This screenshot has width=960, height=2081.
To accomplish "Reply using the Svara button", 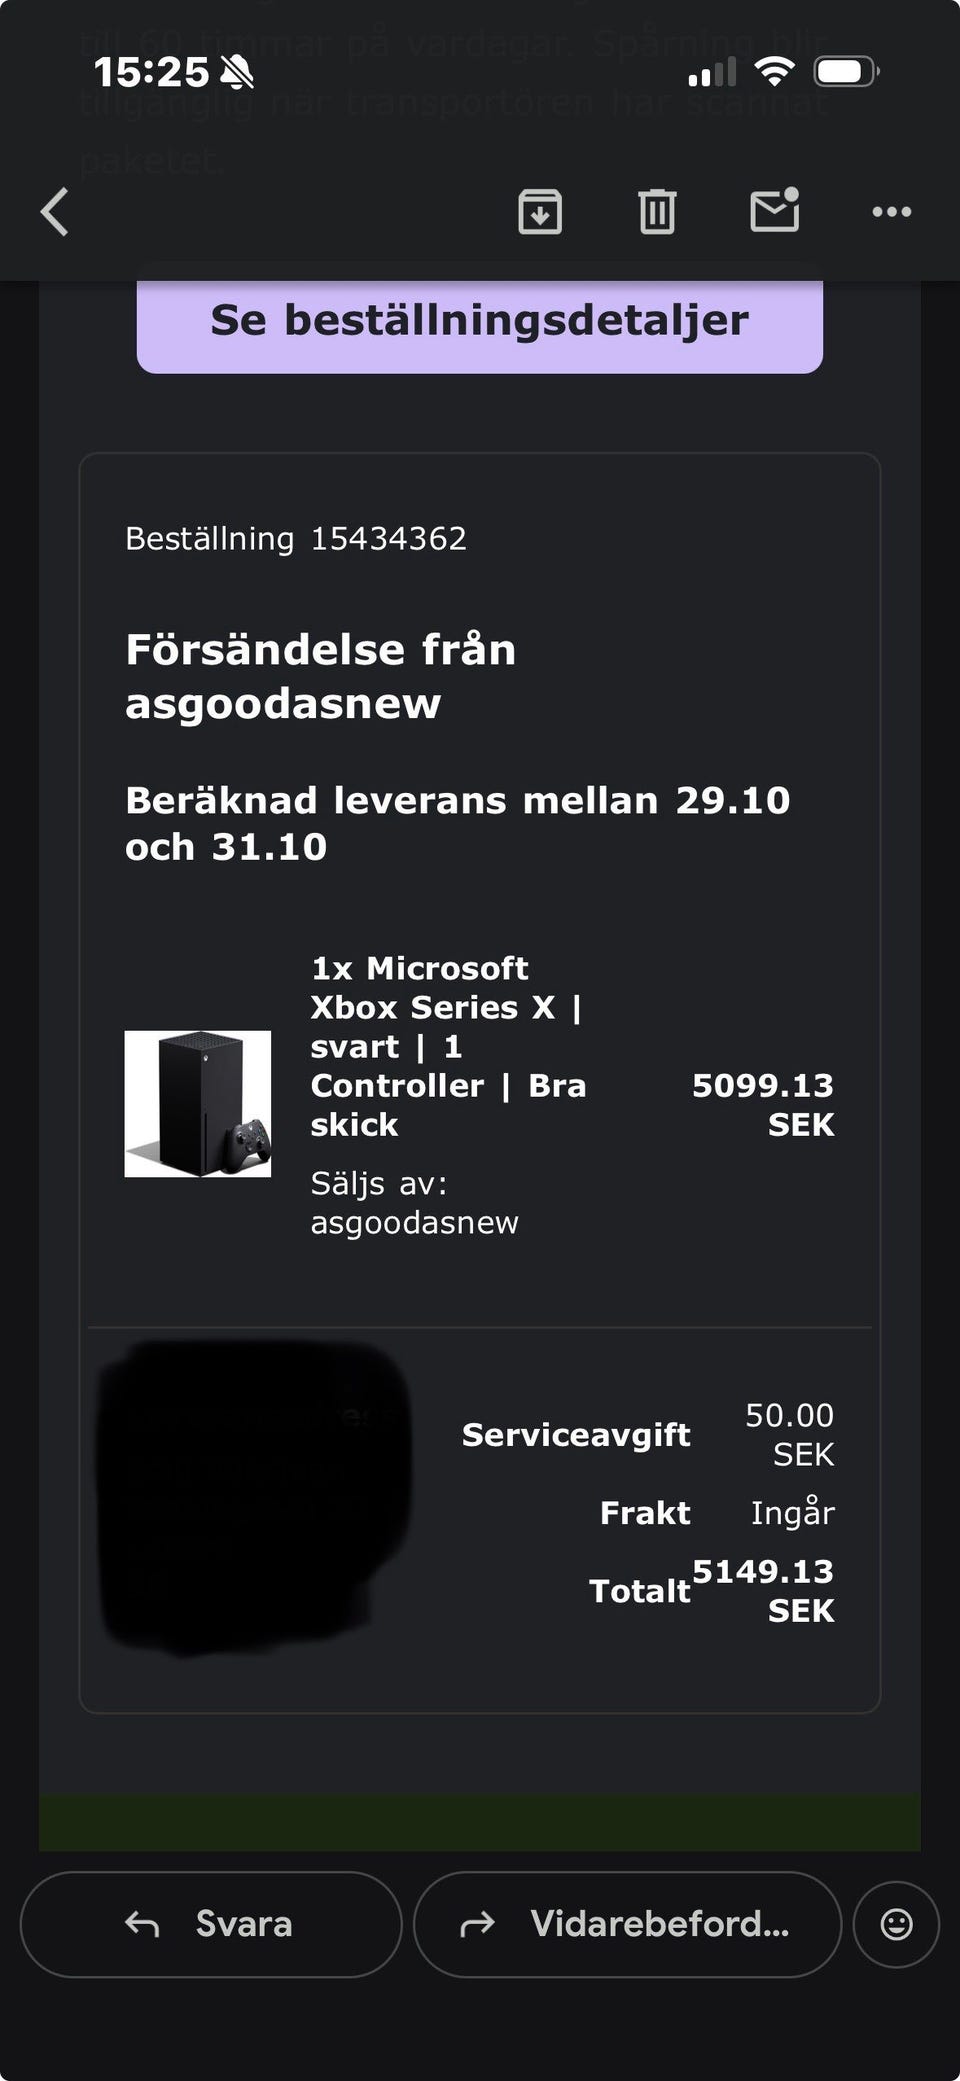I will click(211, 1924).
